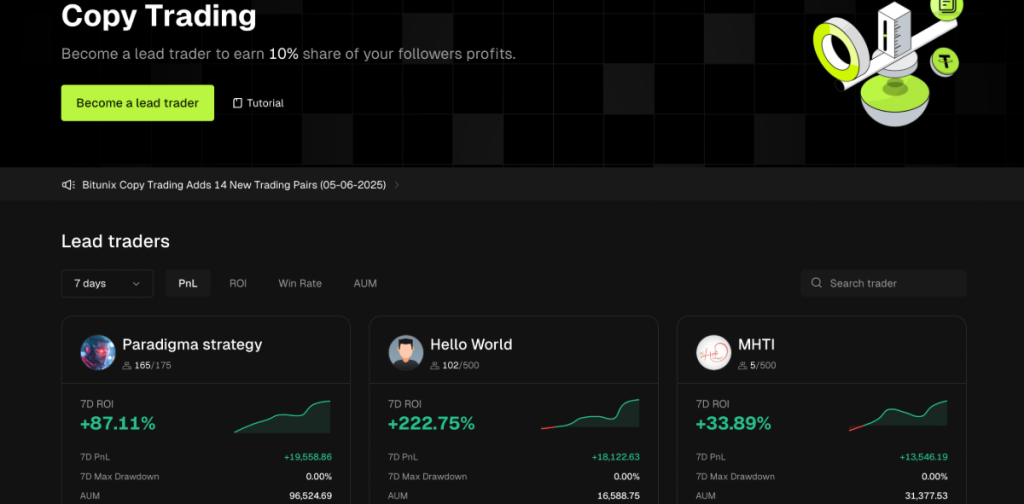This screenshot has width=1024, height=504.
Task: Click the announcement megaphone icon
Action: 69,185
